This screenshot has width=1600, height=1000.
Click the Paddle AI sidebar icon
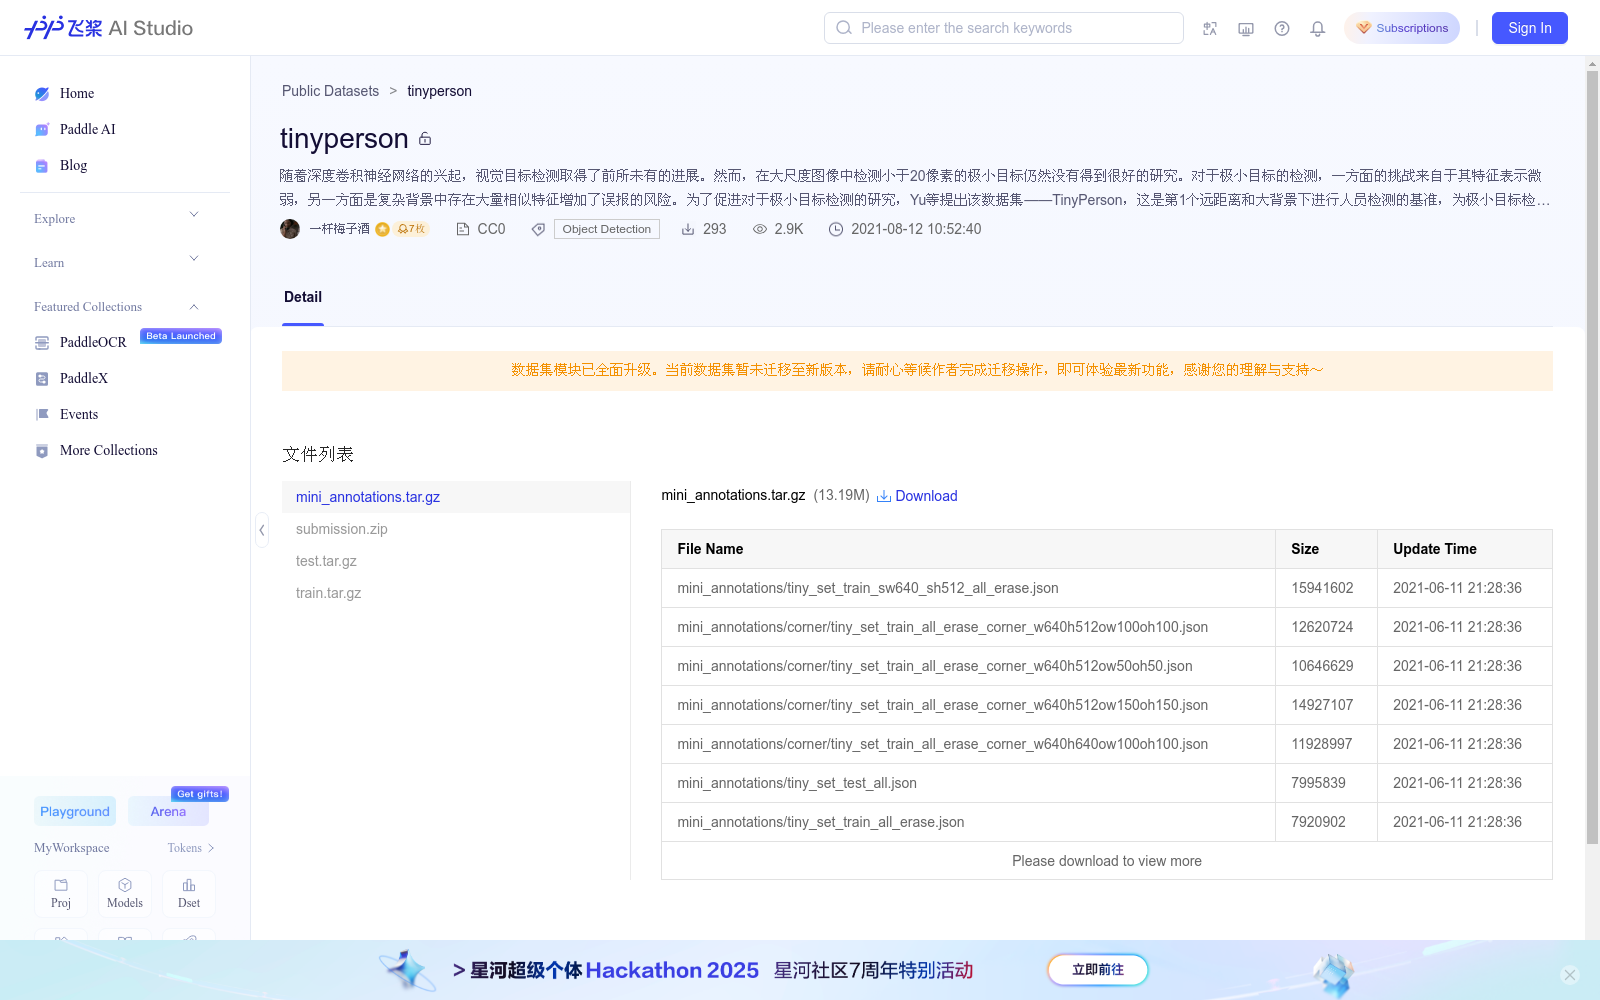click(x=42, y=130)
